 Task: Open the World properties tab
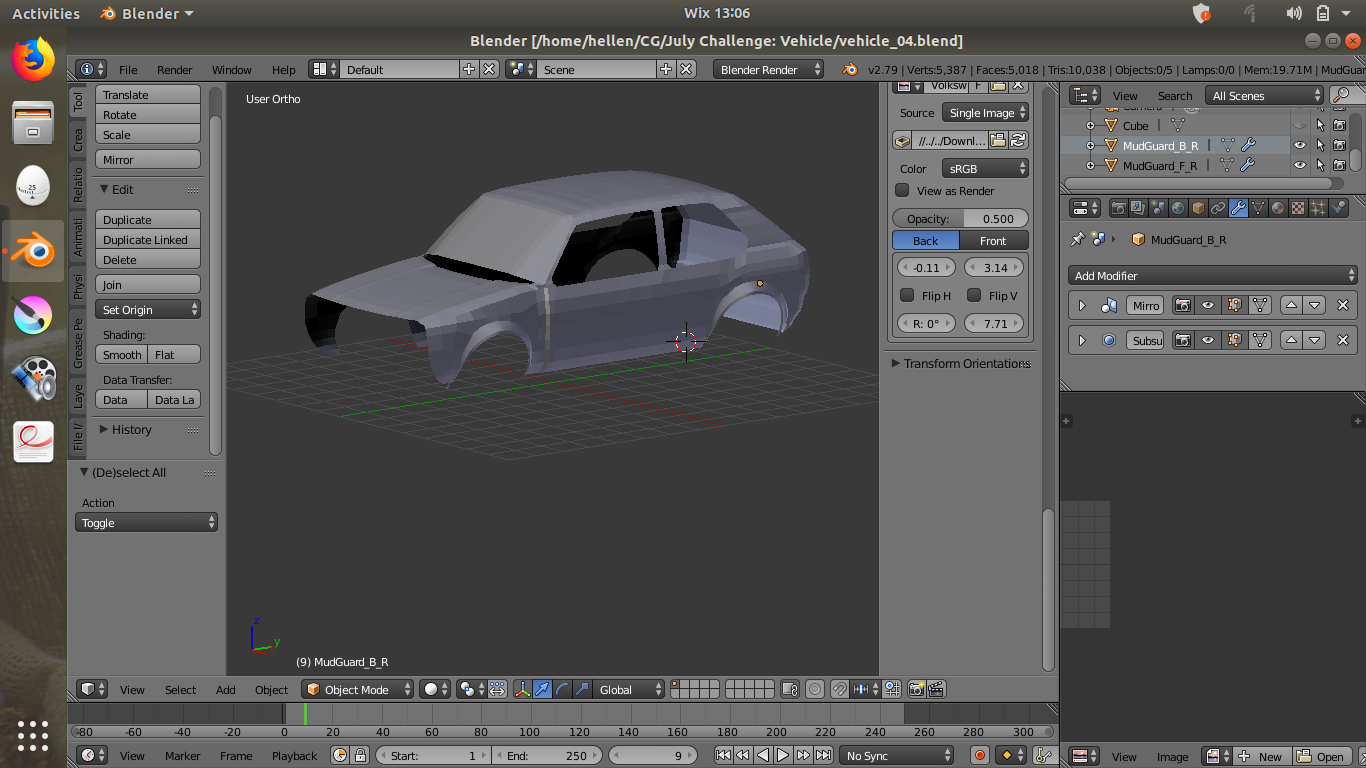coord(1178,208)
